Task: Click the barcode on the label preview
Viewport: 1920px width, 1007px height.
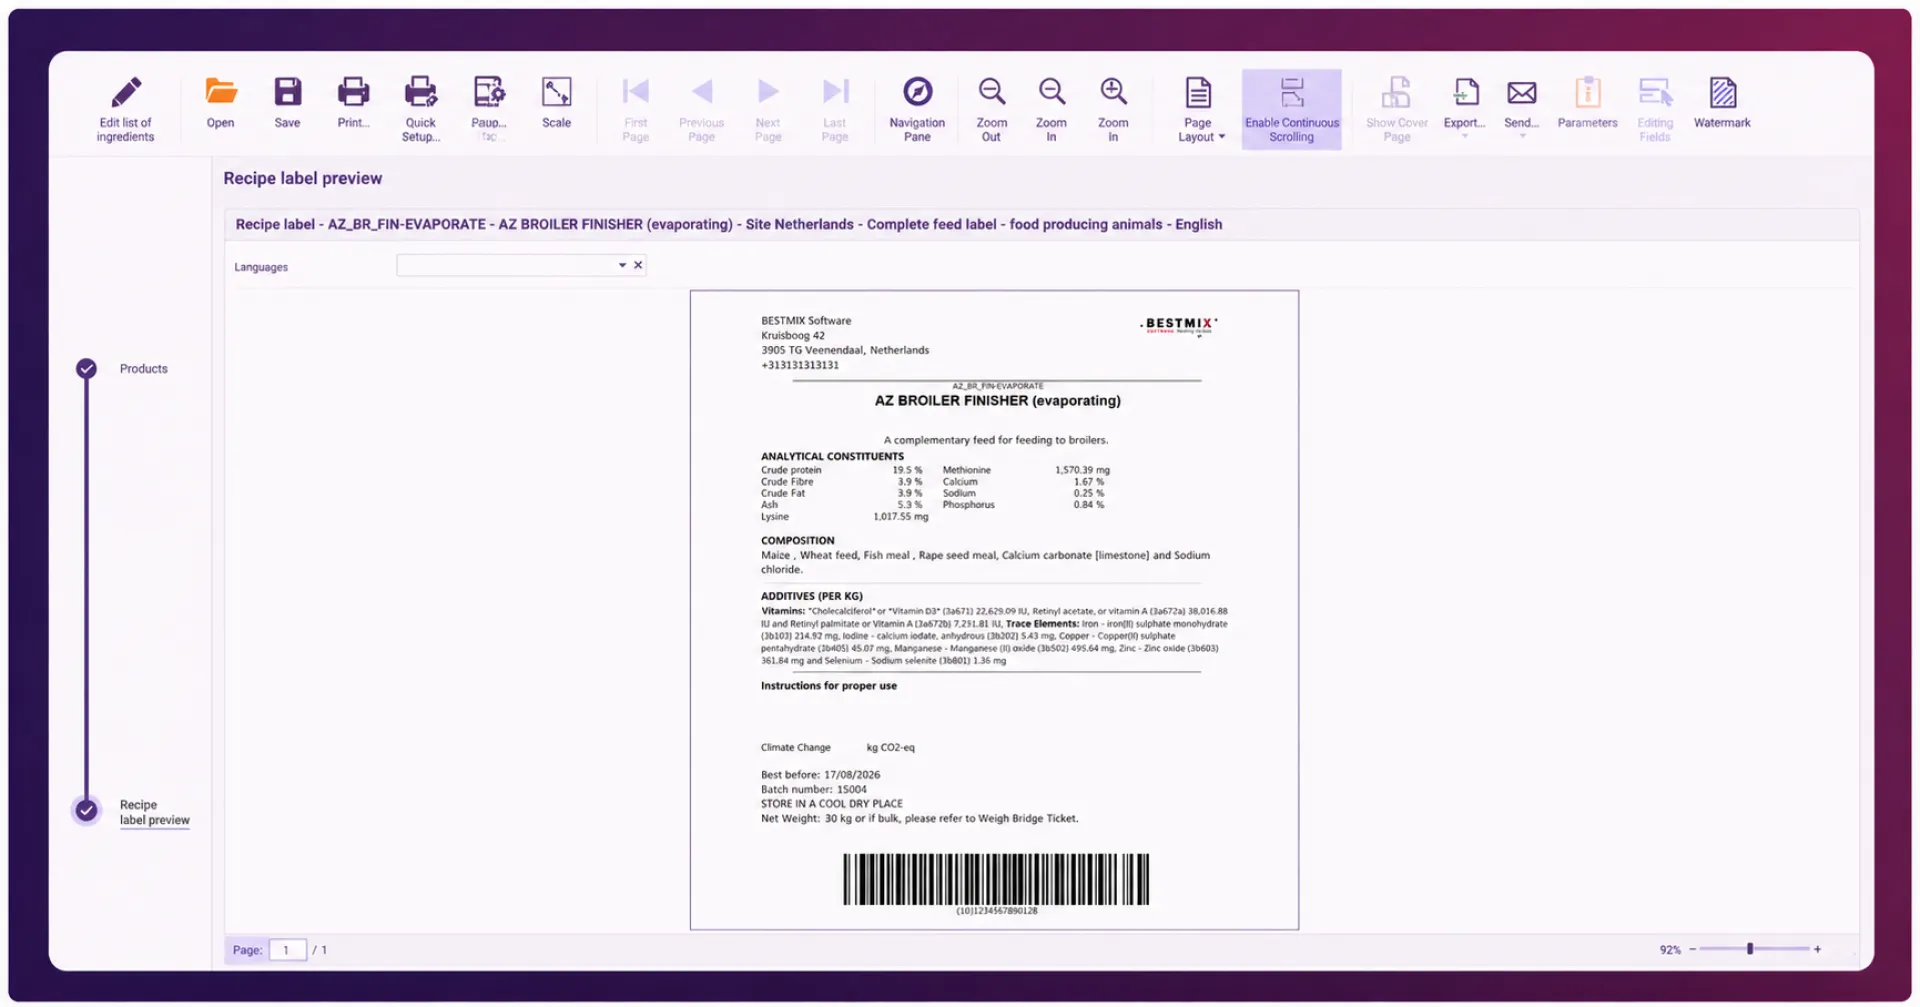Action: [x=996, y=879]
